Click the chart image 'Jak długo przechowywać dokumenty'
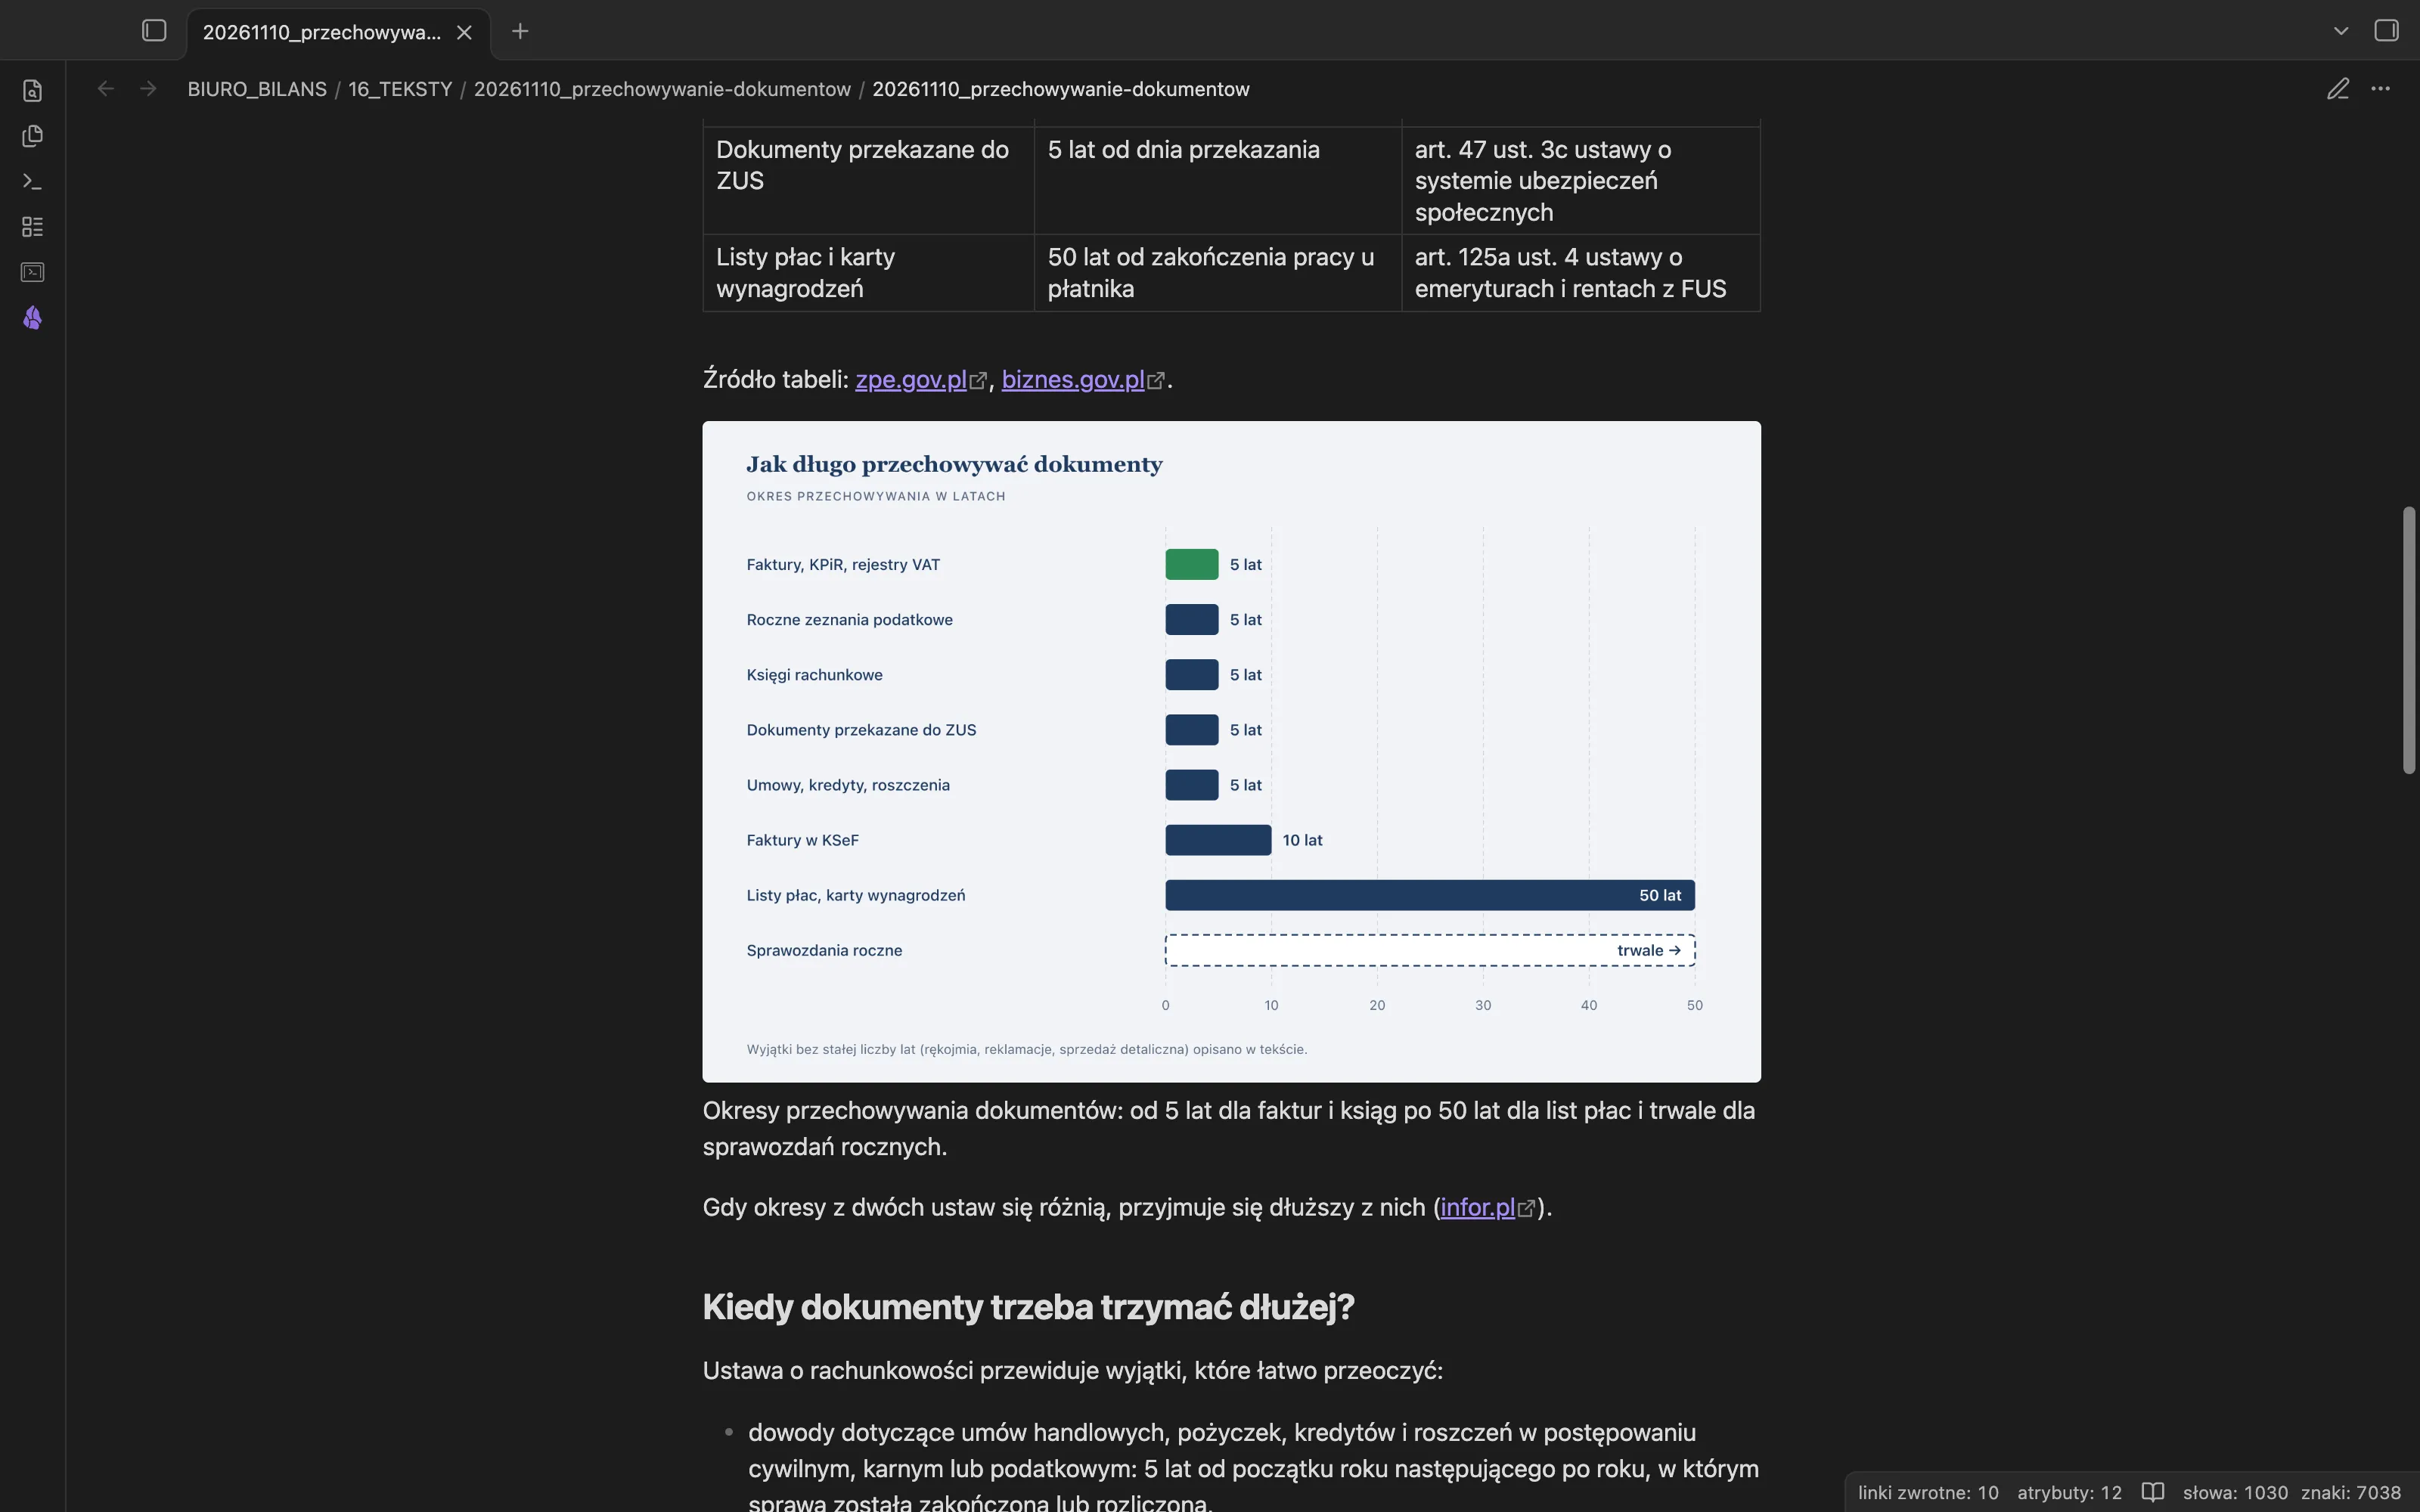The width and height of the screenshot is (2420, 1512). coord(1231,751)
